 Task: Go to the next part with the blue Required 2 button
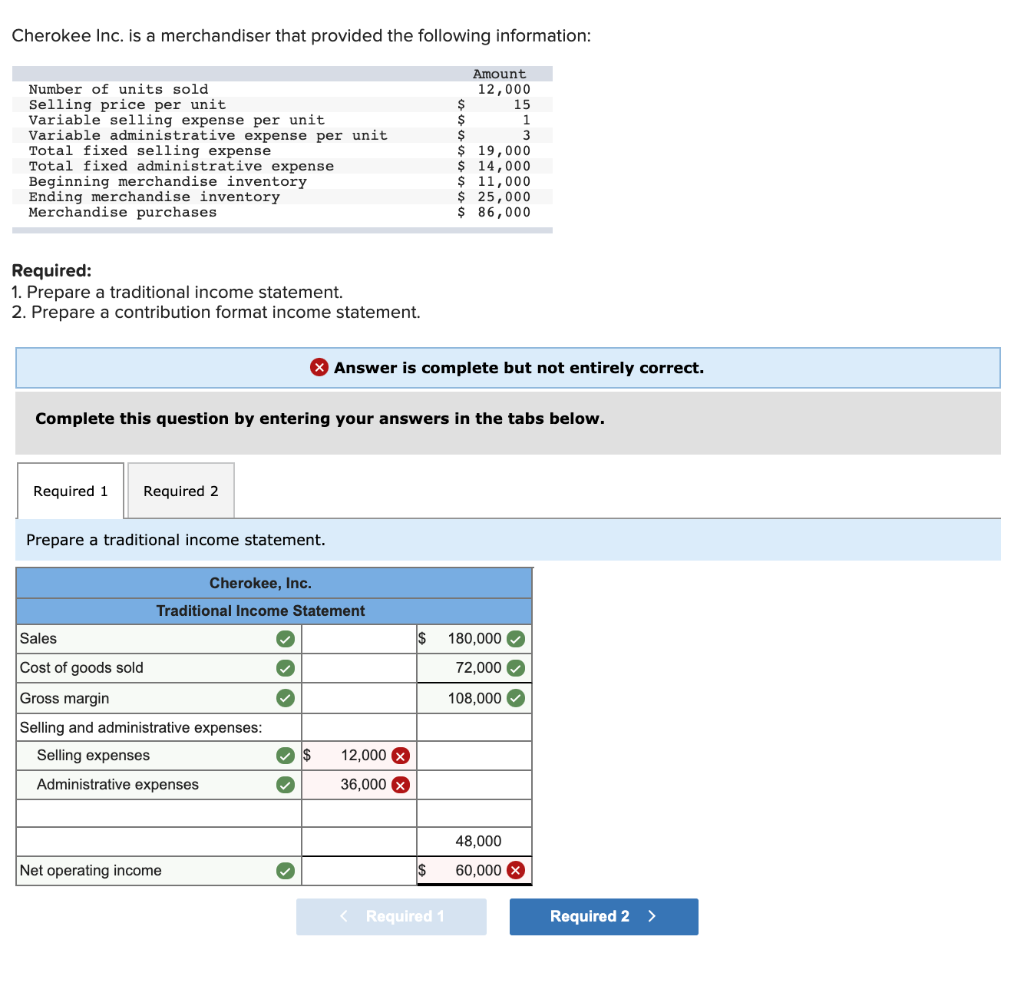603,916
